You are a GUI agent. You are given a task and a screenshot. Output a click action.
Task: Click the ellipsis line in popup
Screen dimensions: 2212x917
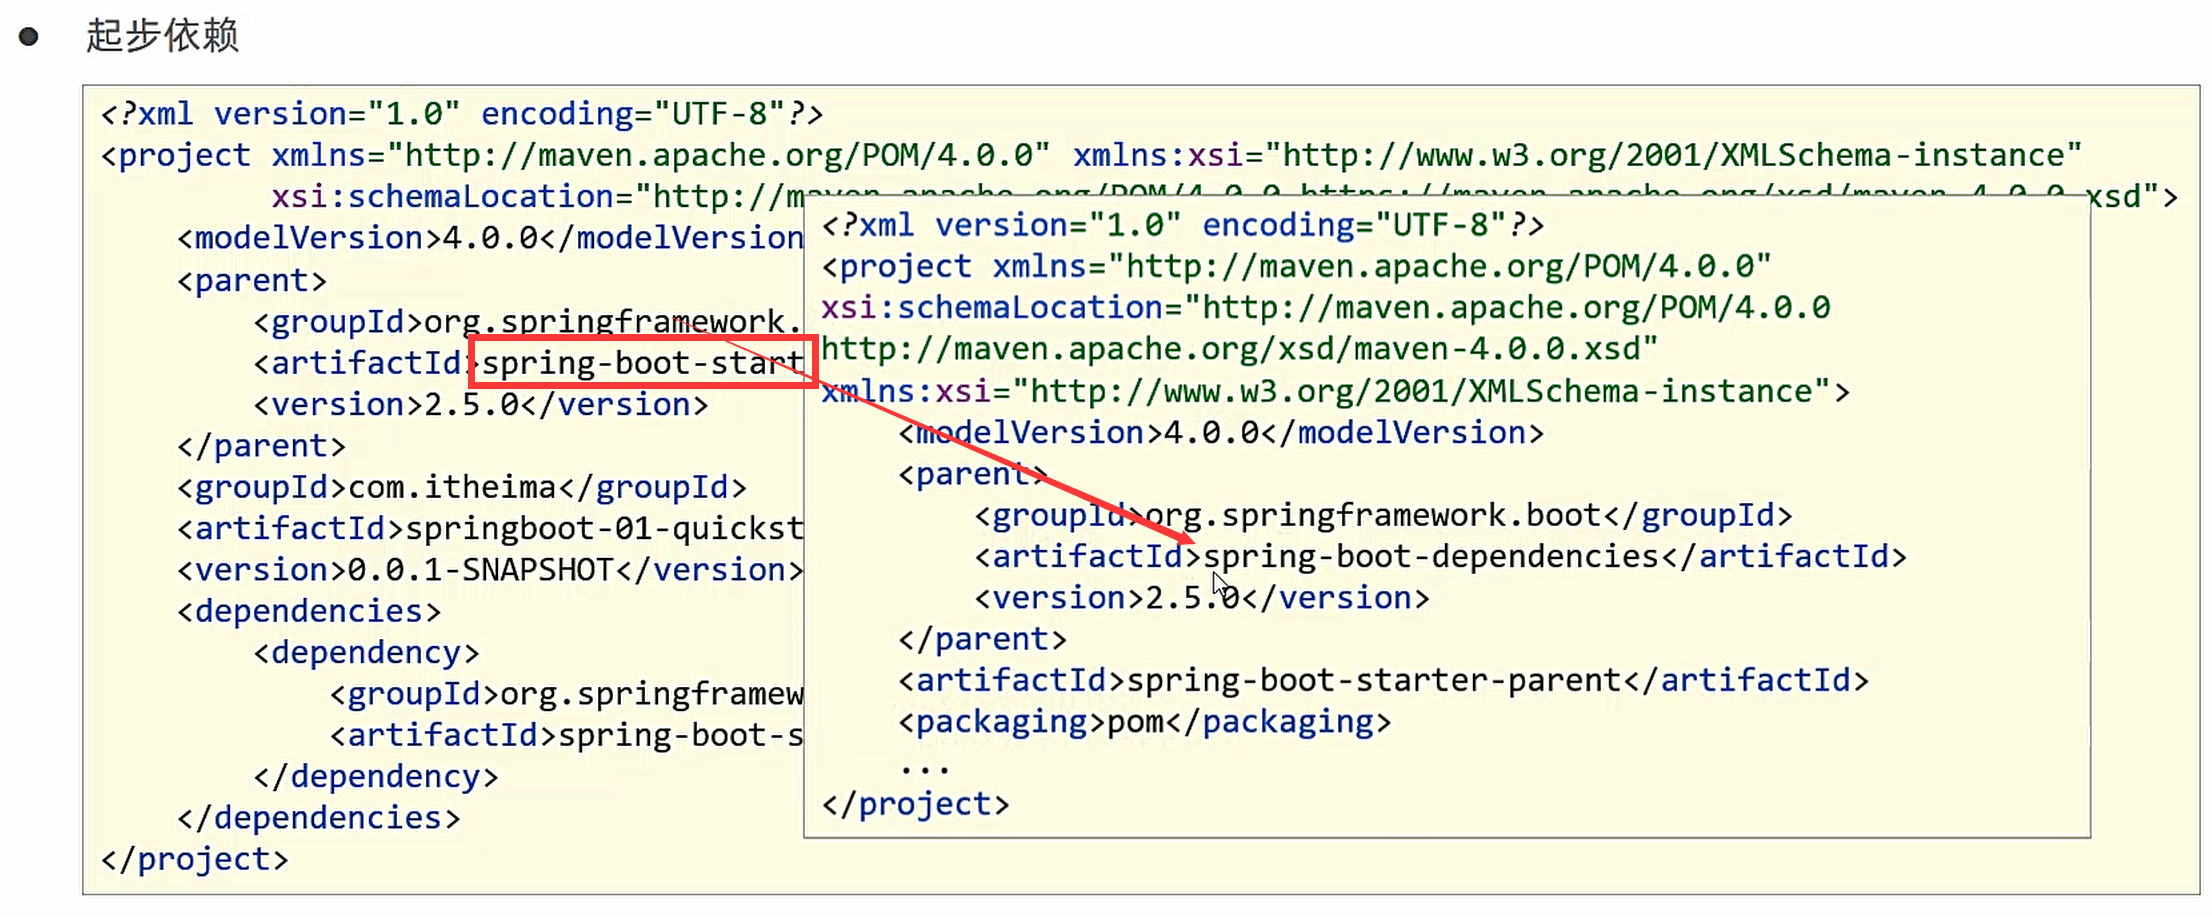[x=925, y=769]
